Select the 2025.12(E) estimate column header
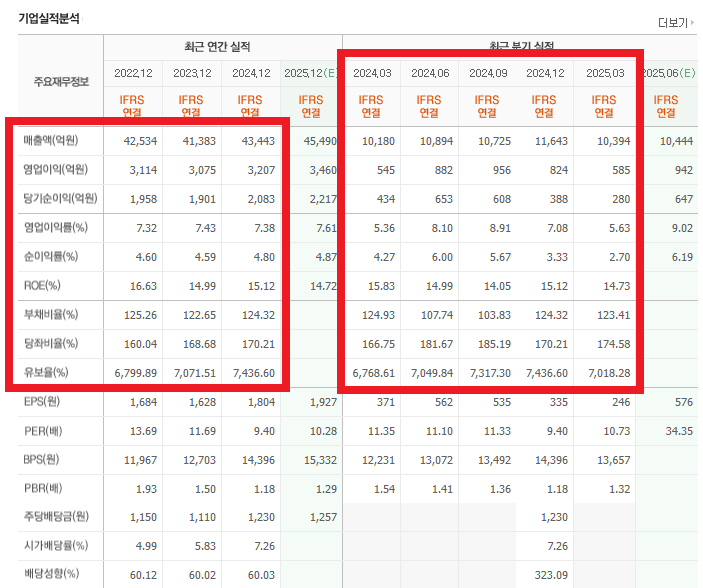 coord(310,73)
